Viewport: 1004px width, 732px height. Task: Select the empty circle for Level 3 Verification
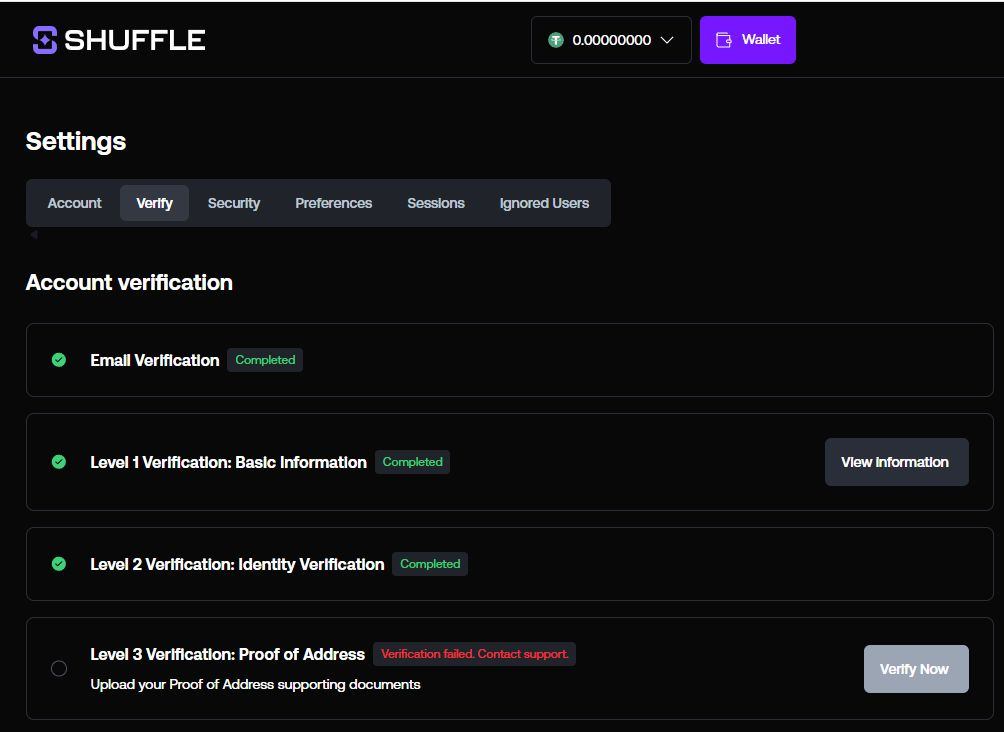click(59, 668)
